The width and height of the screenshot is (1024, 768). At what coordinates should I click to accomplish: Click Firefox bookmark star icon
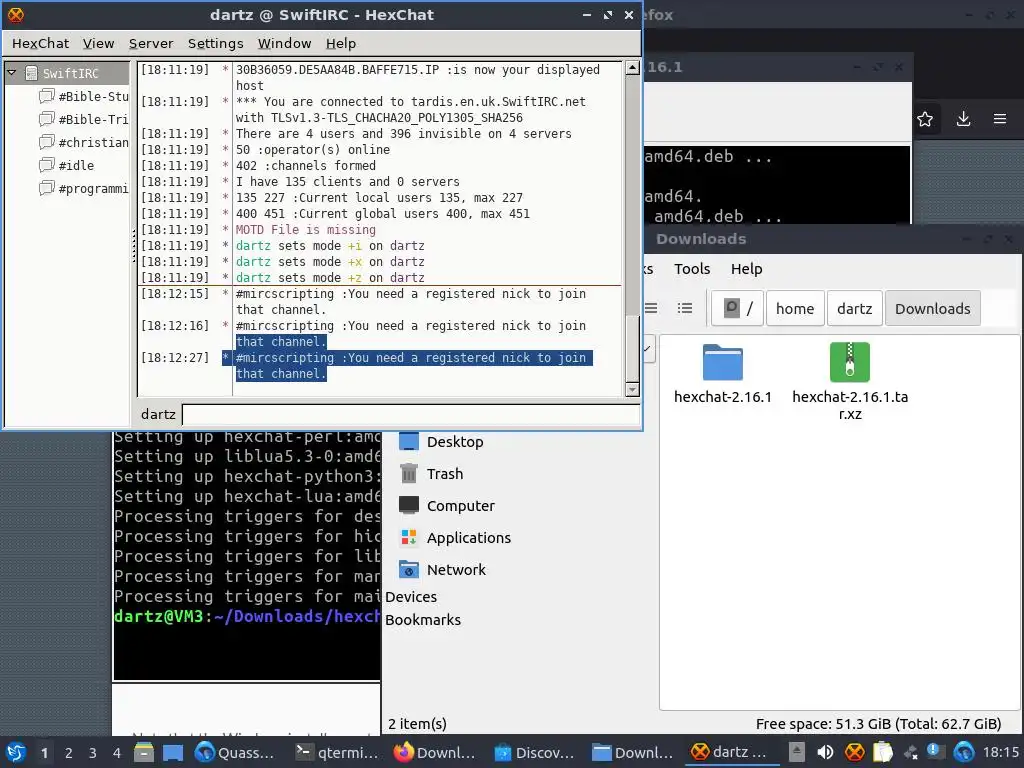(x=925, y=120)
